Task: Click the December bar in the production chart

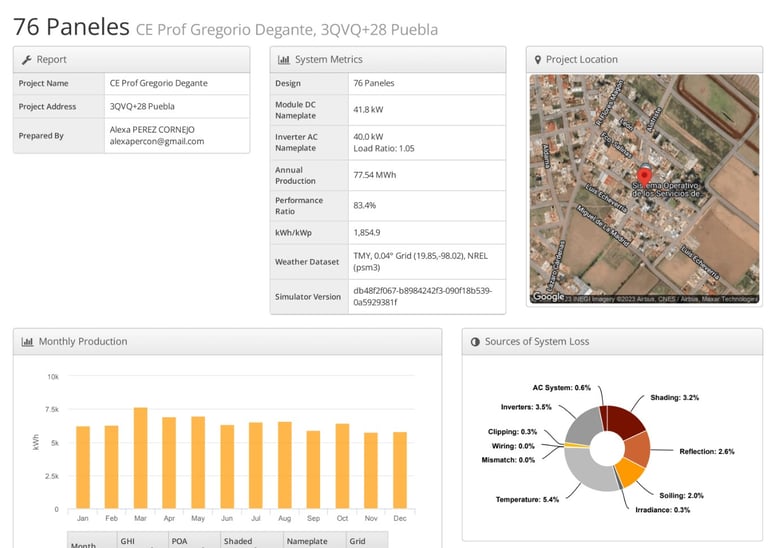Action: 400,470
